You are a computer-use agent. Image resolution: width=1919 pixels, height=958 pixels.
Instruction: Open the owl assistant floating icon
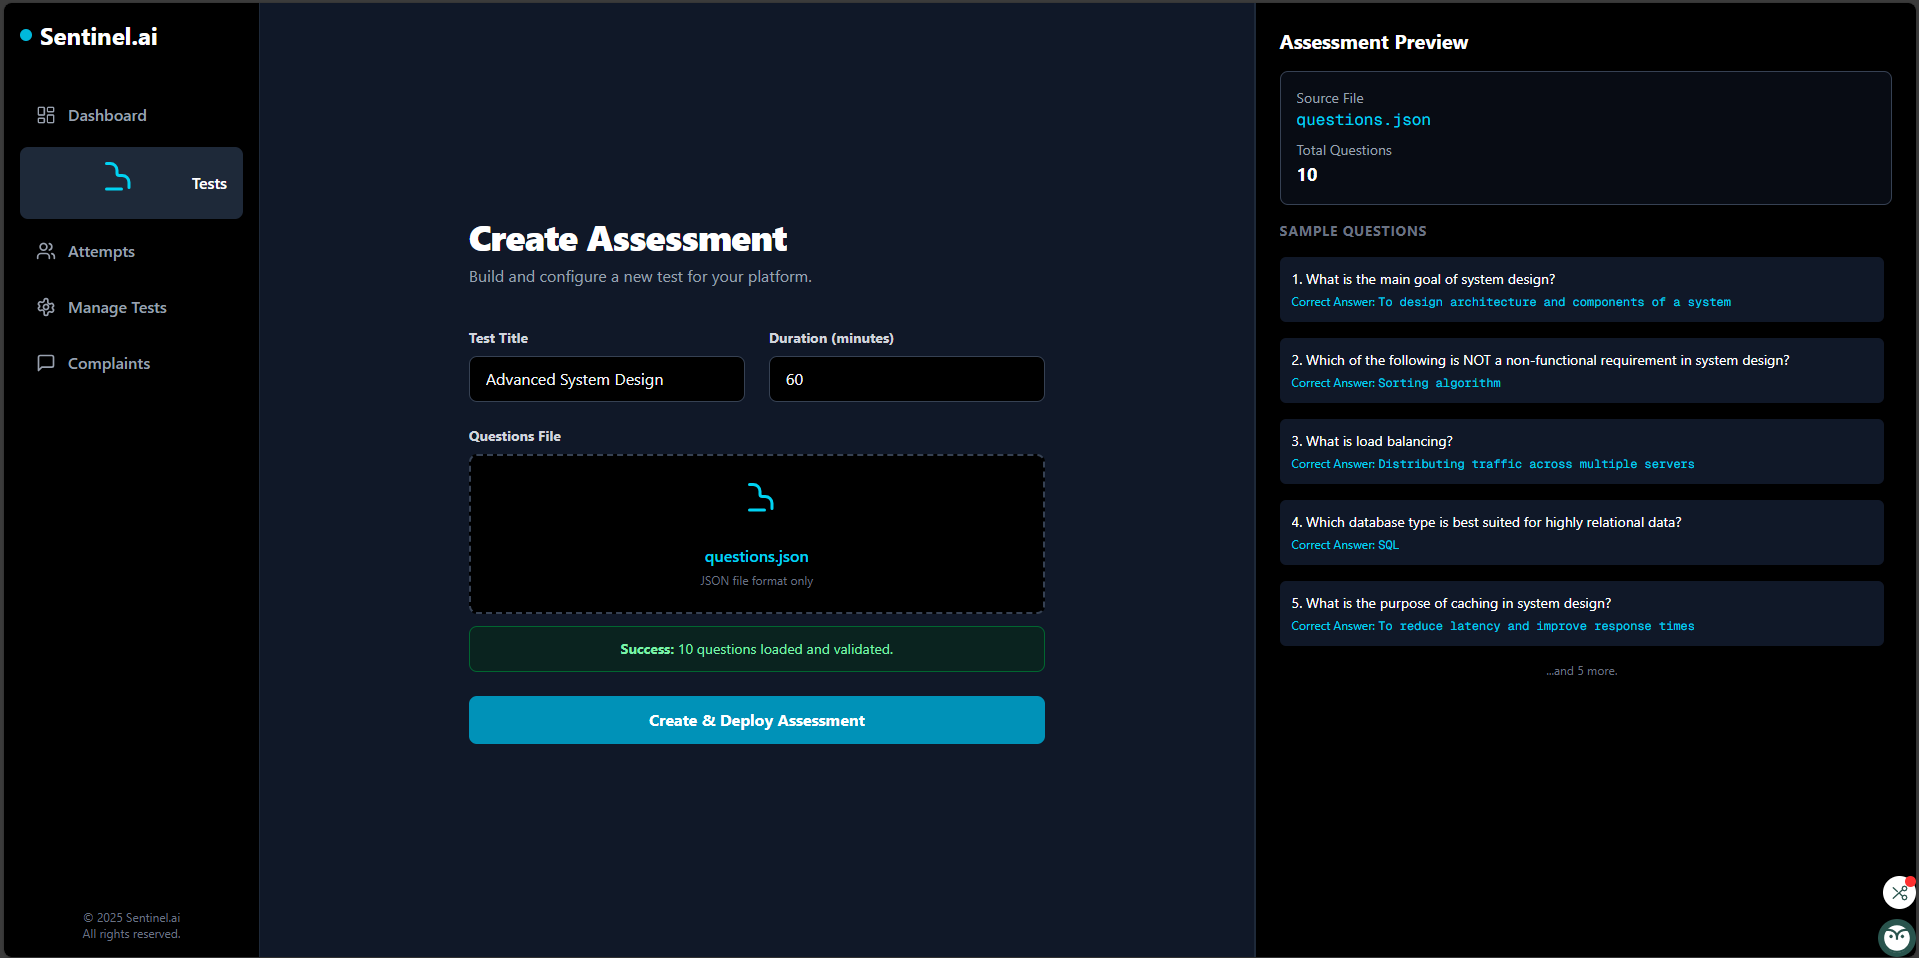[1896, 937]
